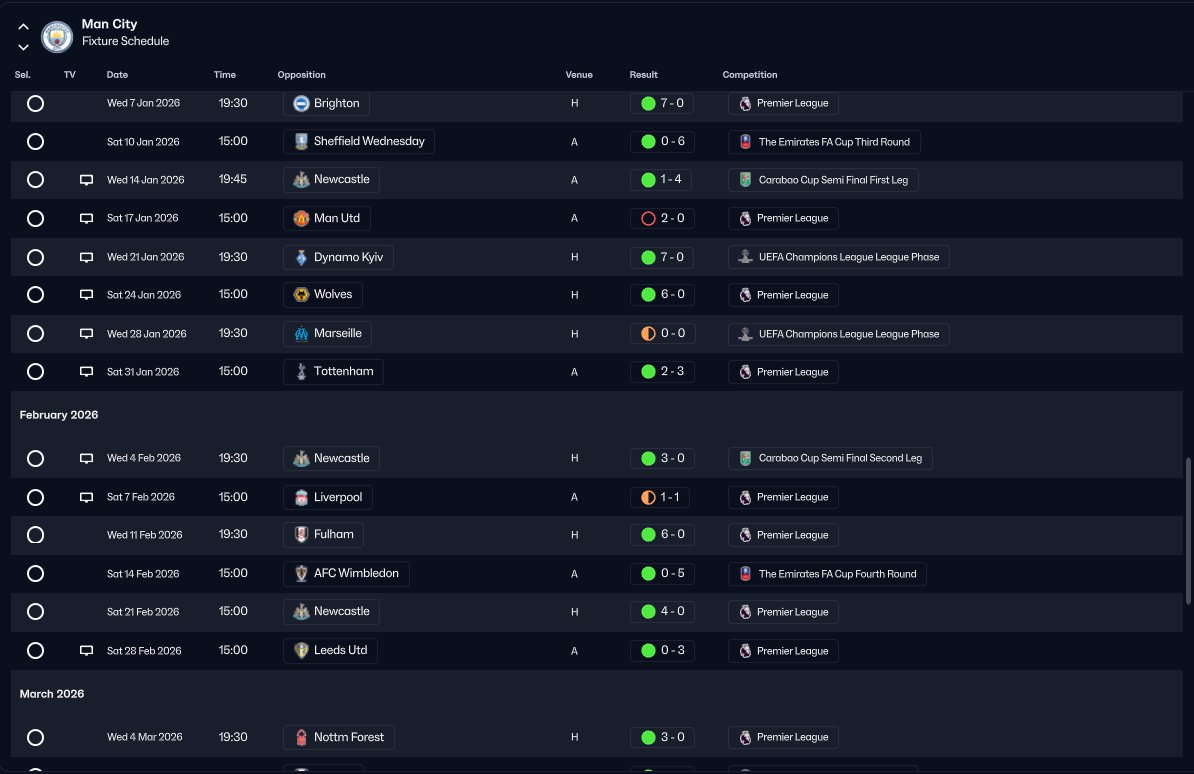This screenshot has height=774, width=1194.
Task: Select the Nottm Forest fixture radio button
Action: (x=35, y=737)
